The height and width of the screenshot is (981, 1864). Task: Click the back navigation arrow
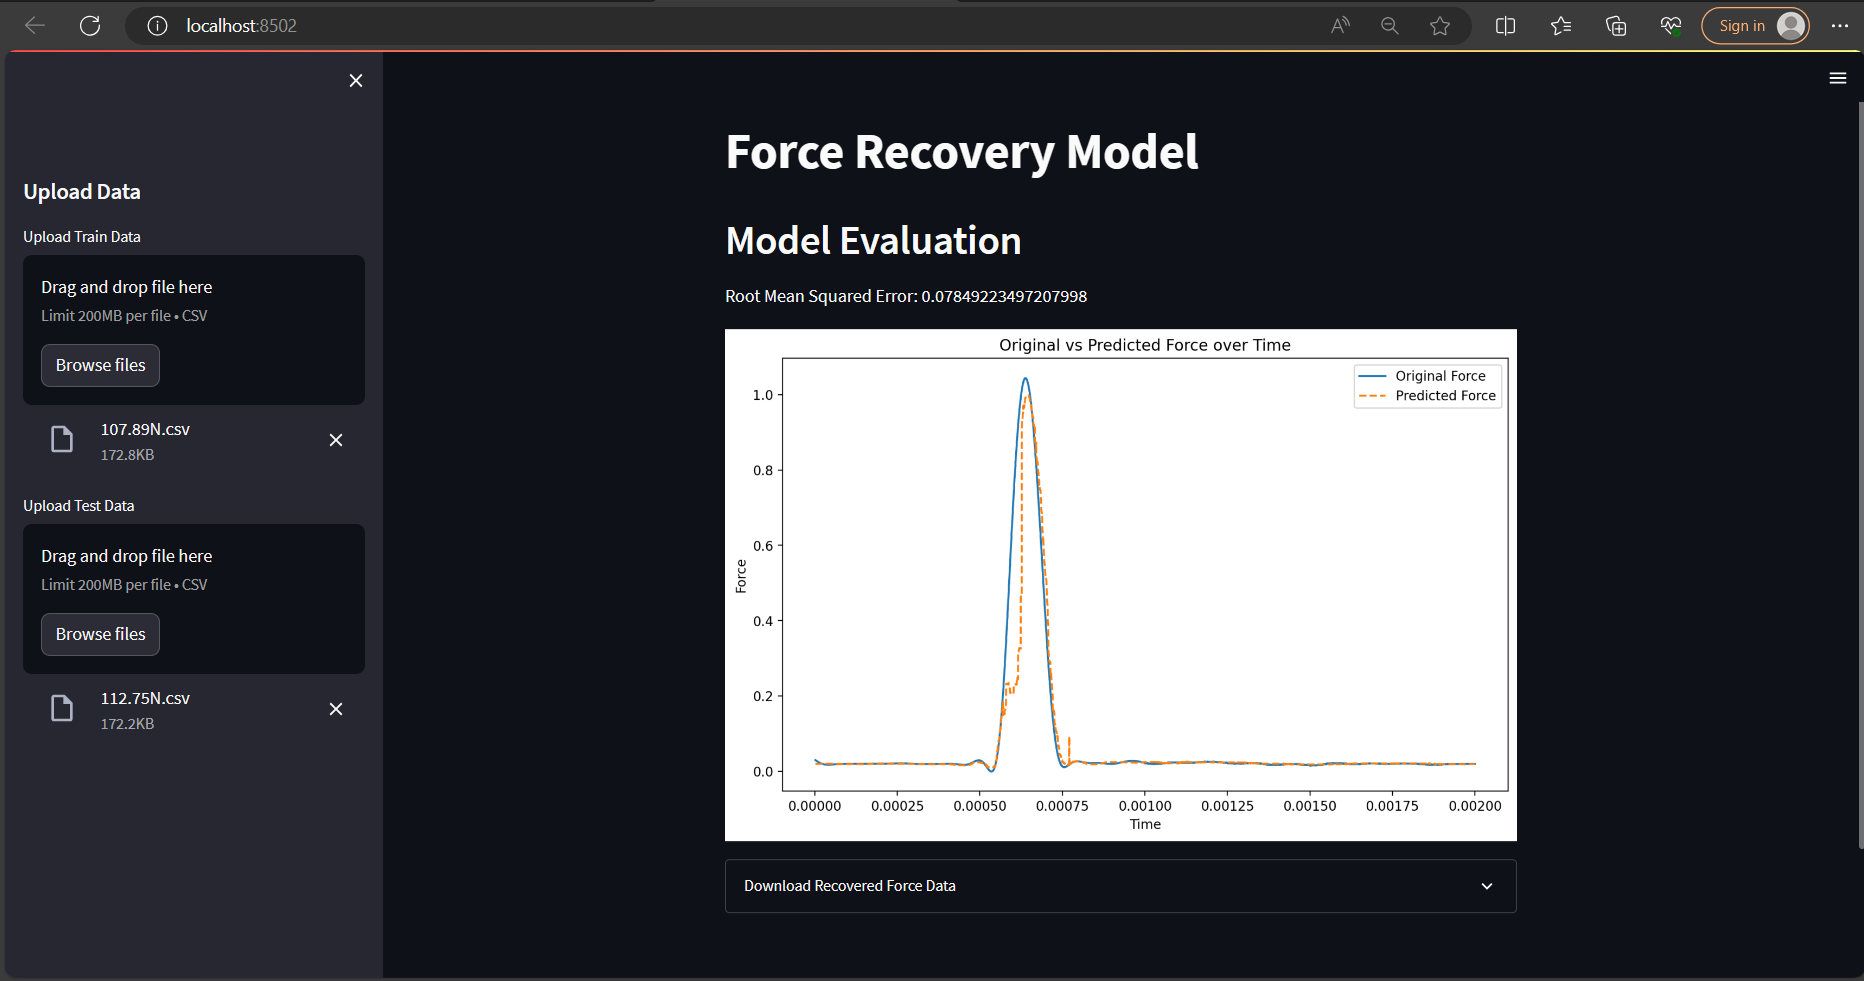34,26
